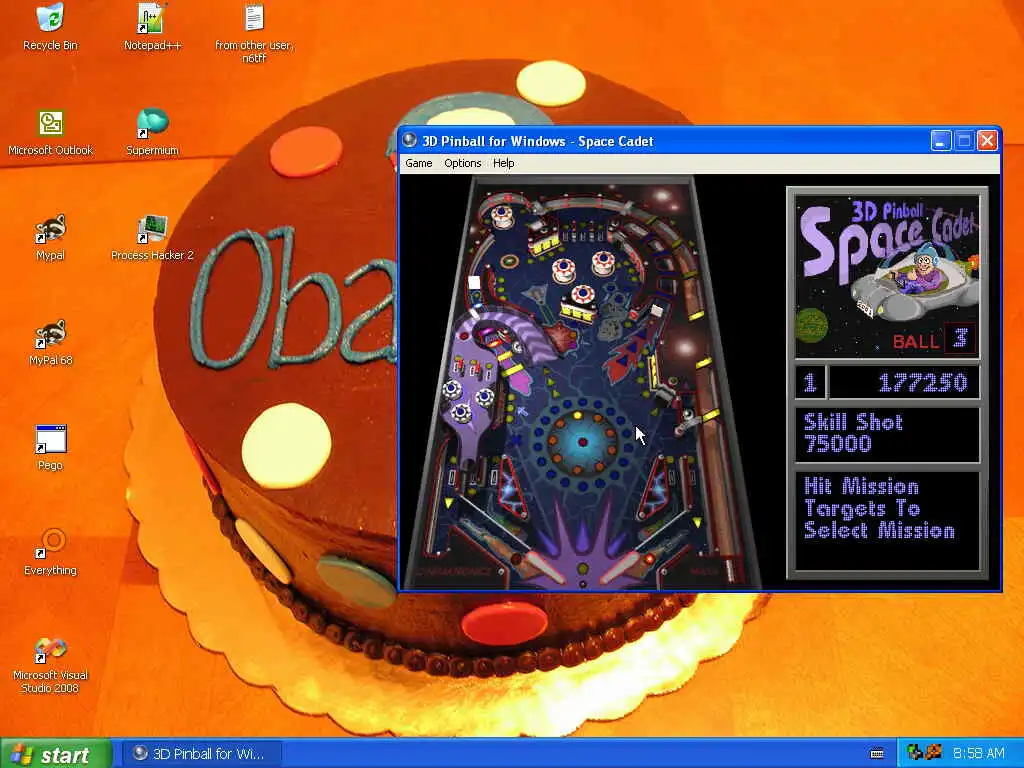The image size is (1024, 768).
Task: Click the Start button
Action: 56,754
